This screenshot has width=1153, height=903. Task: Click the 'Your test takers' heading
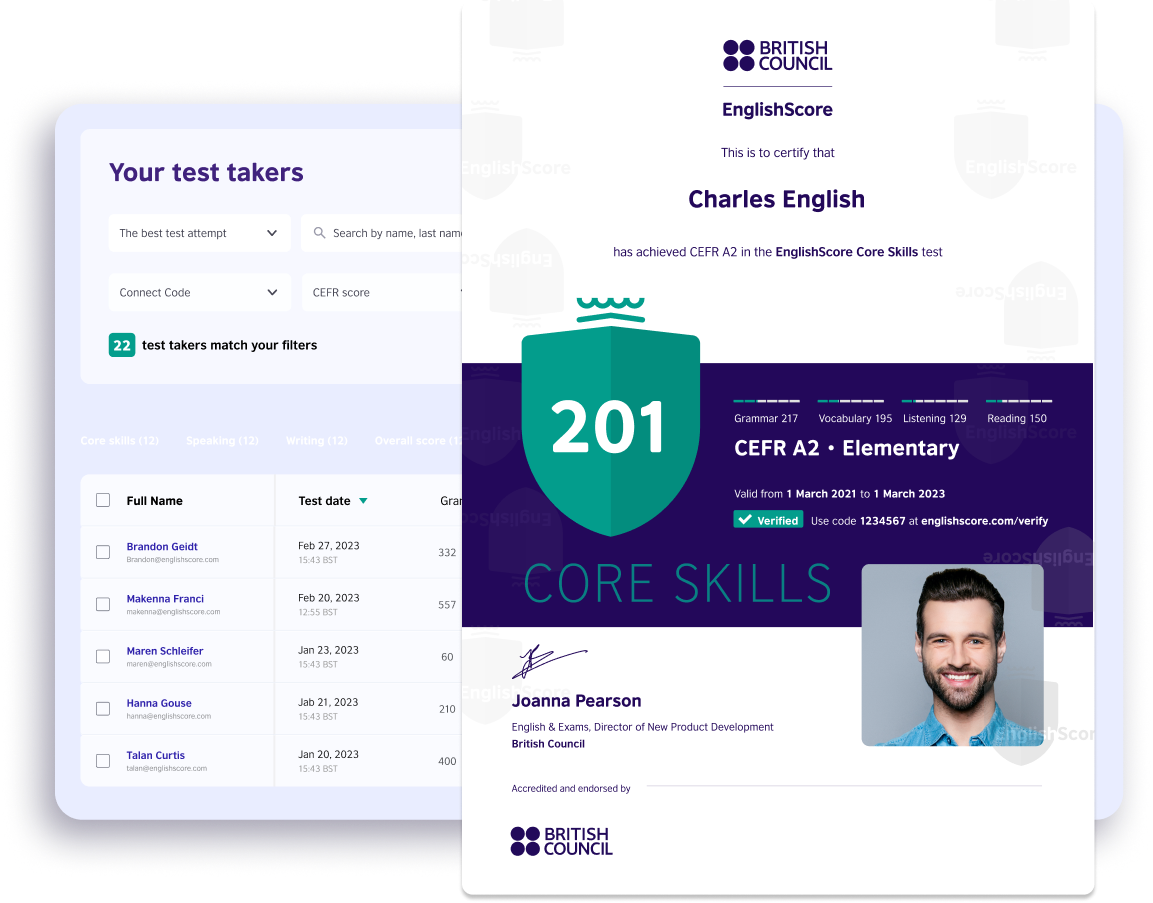206,172
